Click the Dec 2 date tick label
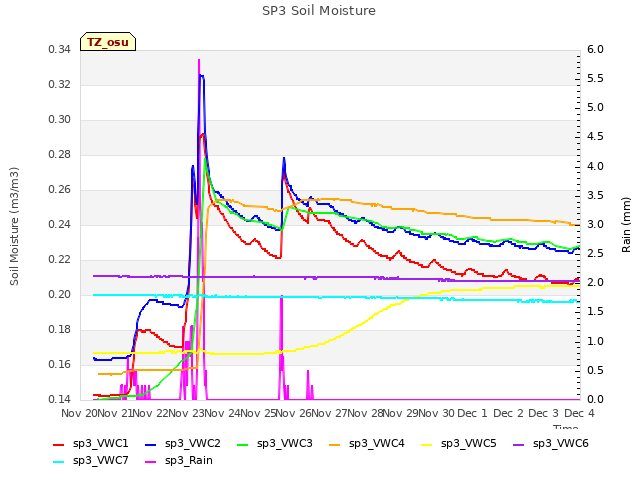This screenshot has height=480, width=640. (x=508, y=414)
